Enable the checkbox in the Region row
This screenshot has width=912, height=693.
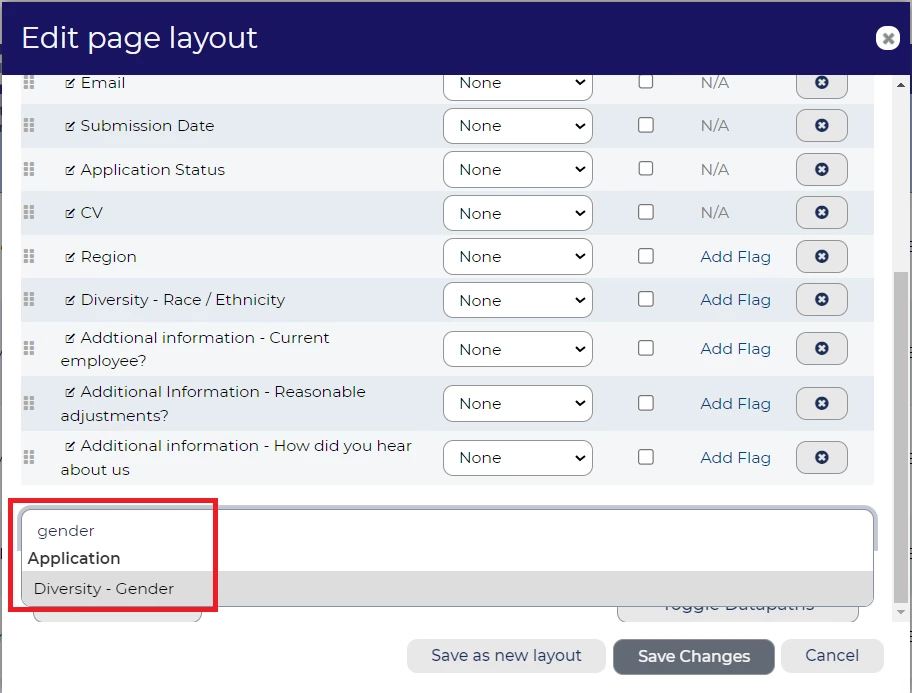click(646, 256)
